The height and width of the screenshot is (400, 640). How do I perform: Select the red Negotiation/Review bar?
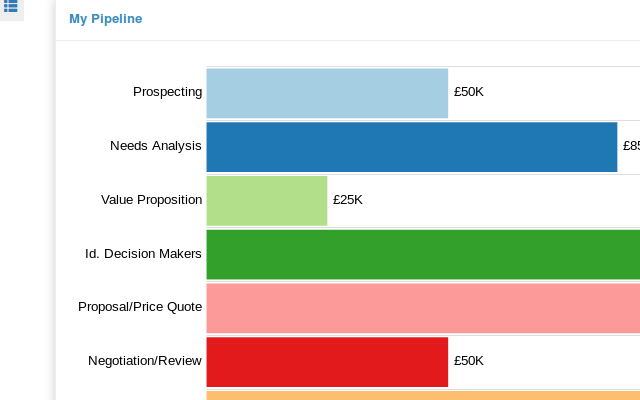(x=327, y=361)
